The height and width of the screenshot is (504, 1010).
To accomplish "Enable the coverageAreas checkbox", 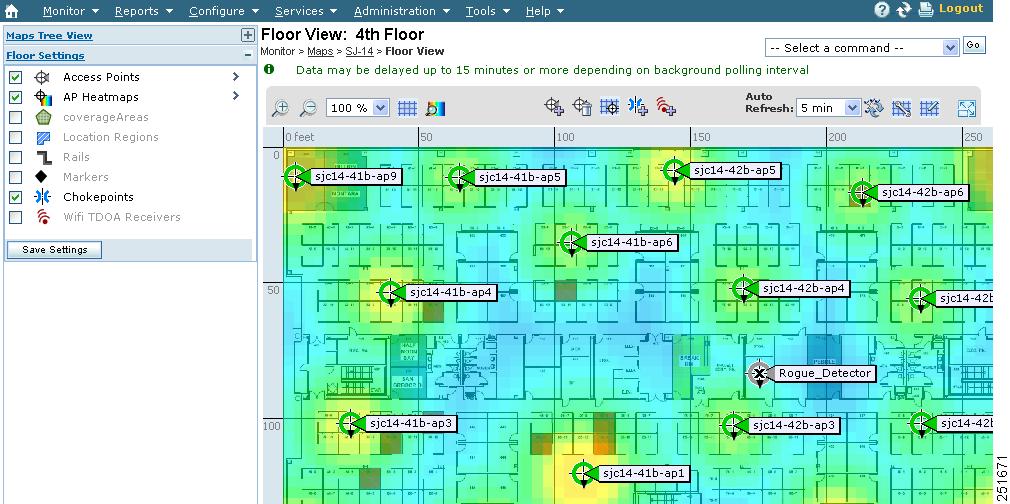I will pos(16,117).
